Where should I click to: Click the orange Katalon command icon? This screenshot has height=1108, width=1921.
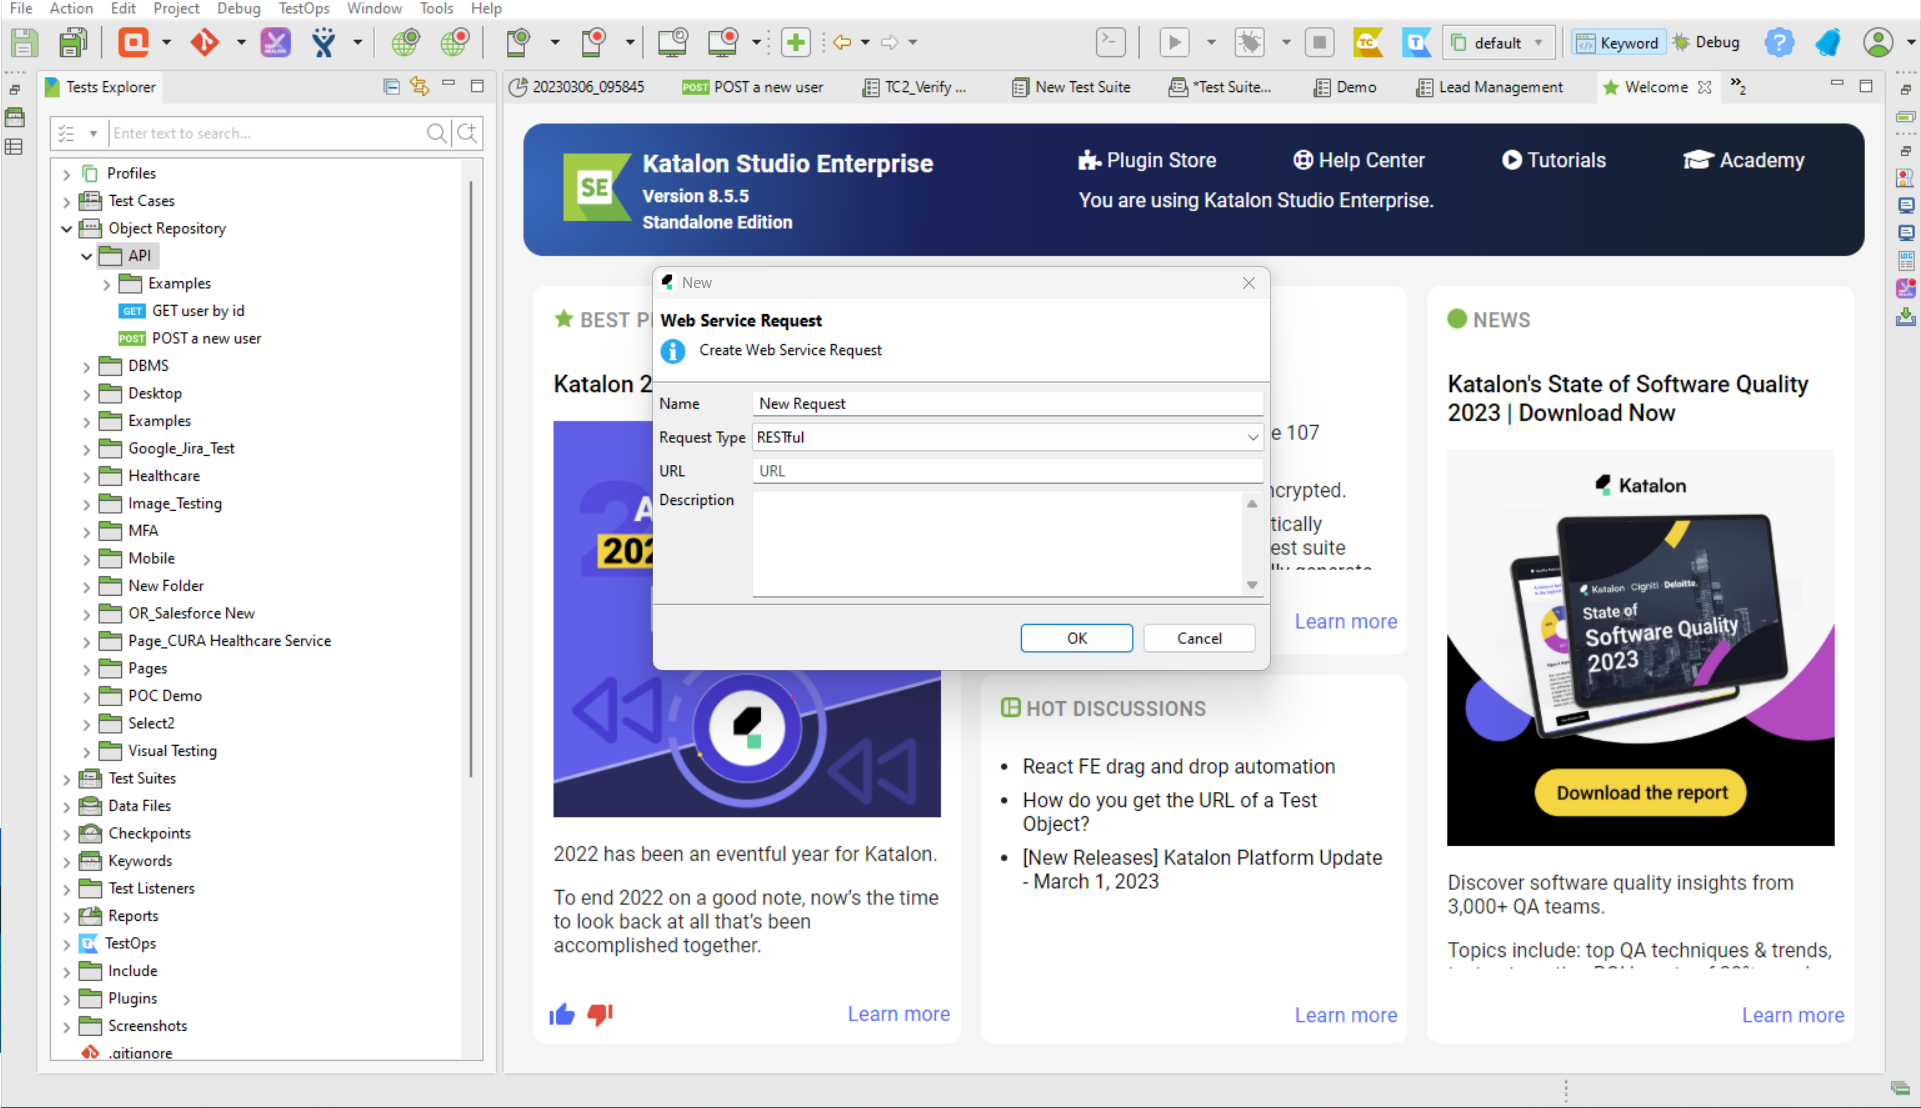pyautogui.click(x=133, y=42)
